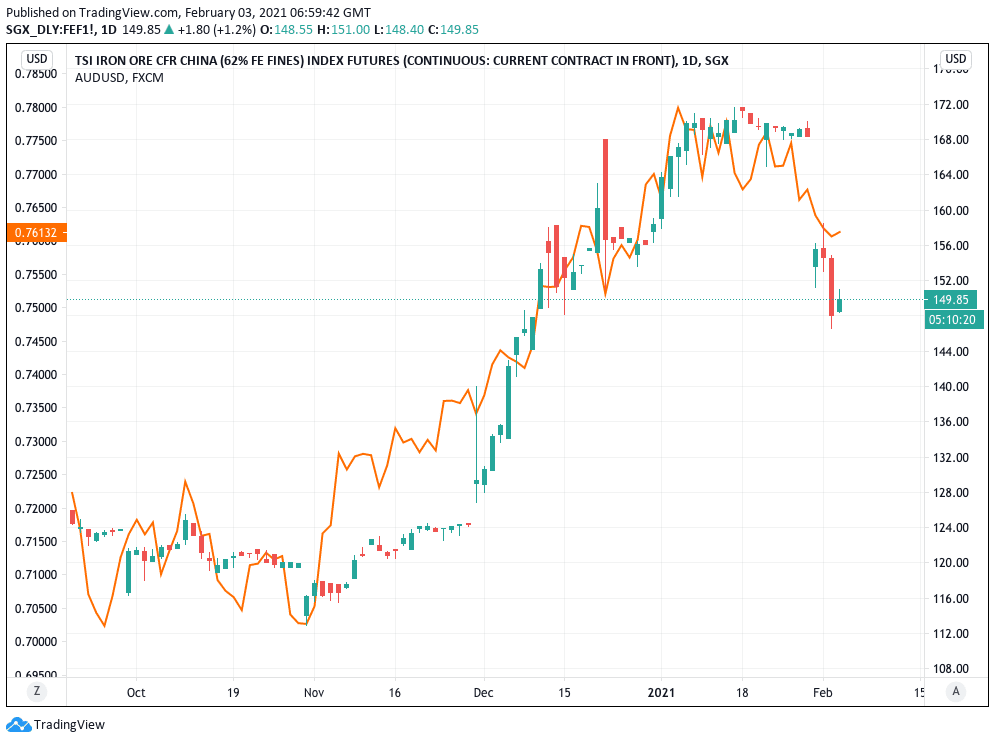Click the TradingView text at bottom left
The image size is (995, 743).
tap(69, 725)
